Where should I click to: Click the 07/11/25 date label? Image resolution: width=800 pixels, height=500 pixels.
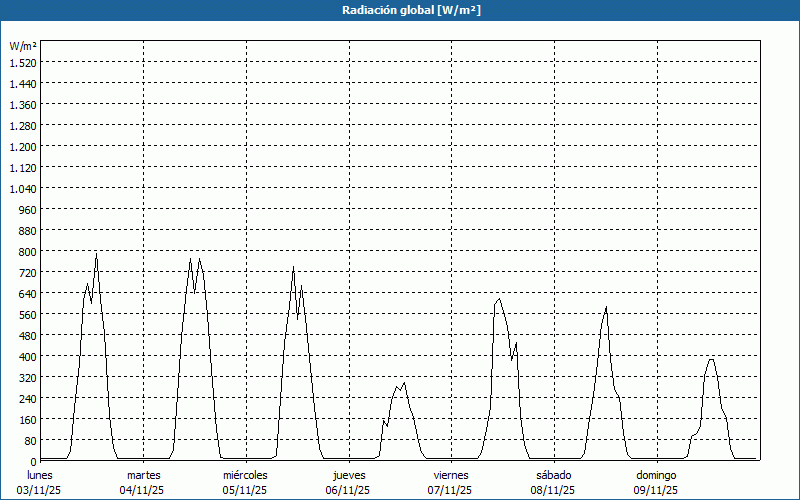click(450, 490)
